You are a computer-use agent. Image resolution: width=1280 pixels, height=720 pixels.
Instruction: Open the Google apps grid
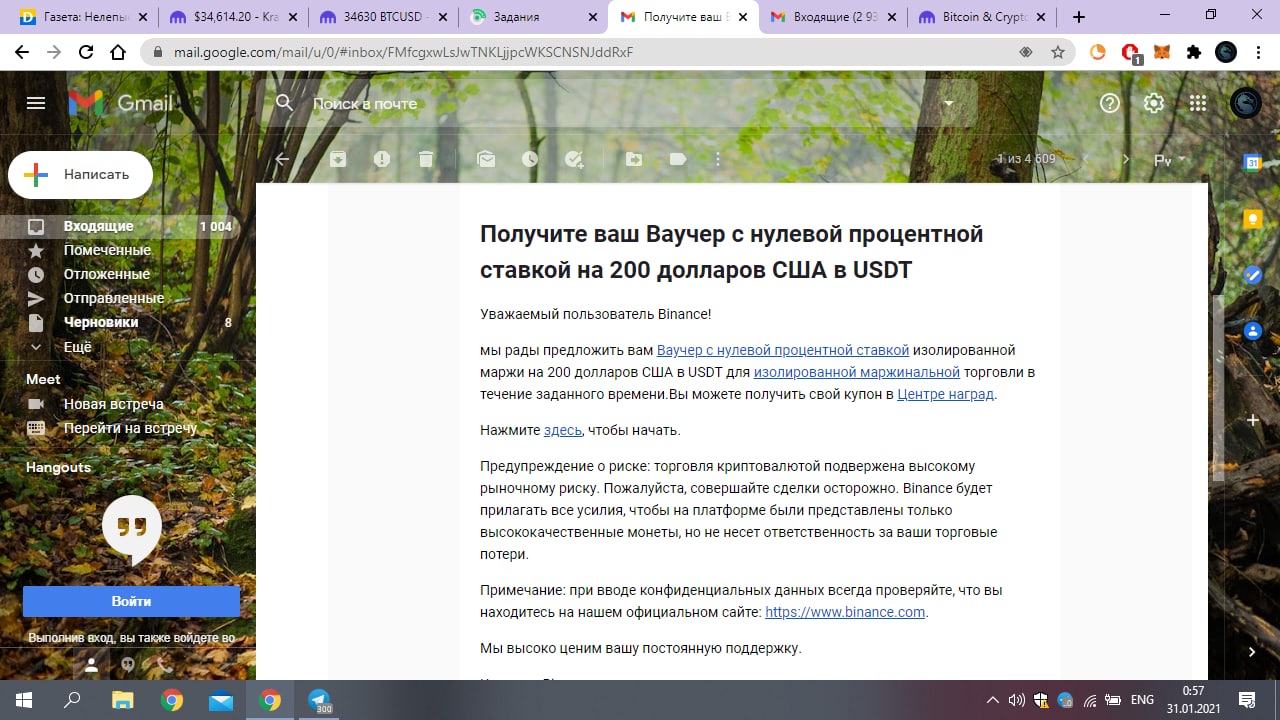(x=1198, y=103)
